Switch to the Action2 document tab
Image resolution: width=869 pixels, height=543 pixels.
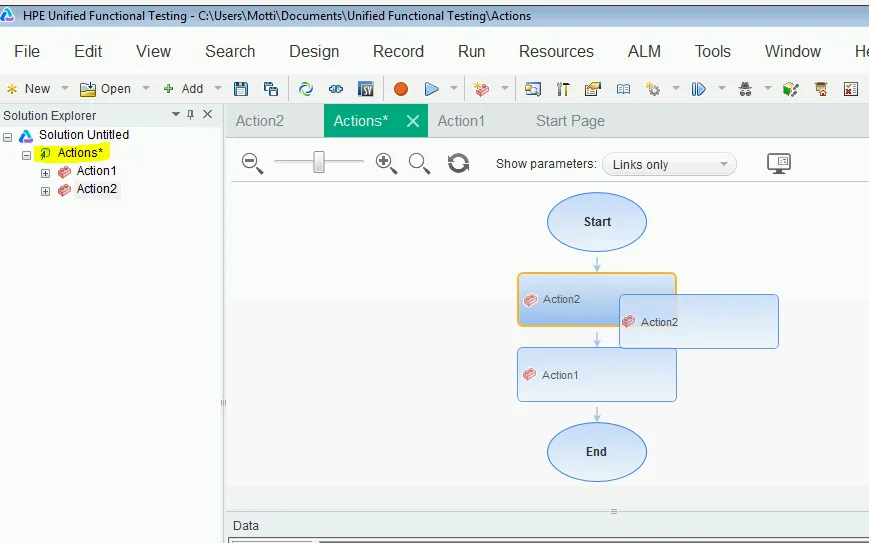pyautogui.click(x=260, y=121)
